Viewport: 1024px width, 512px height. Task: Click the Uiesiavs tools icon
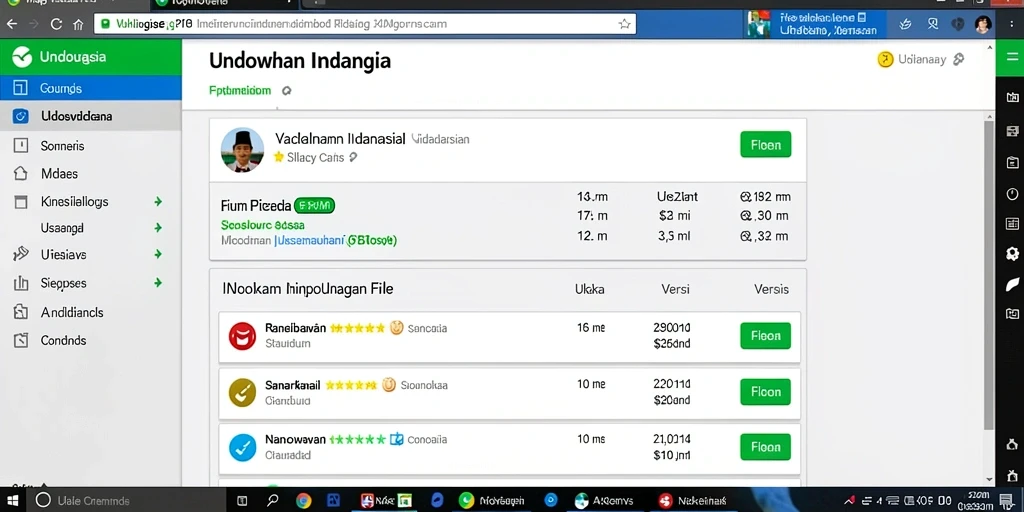pyautogui.click(x=21, y=254)
